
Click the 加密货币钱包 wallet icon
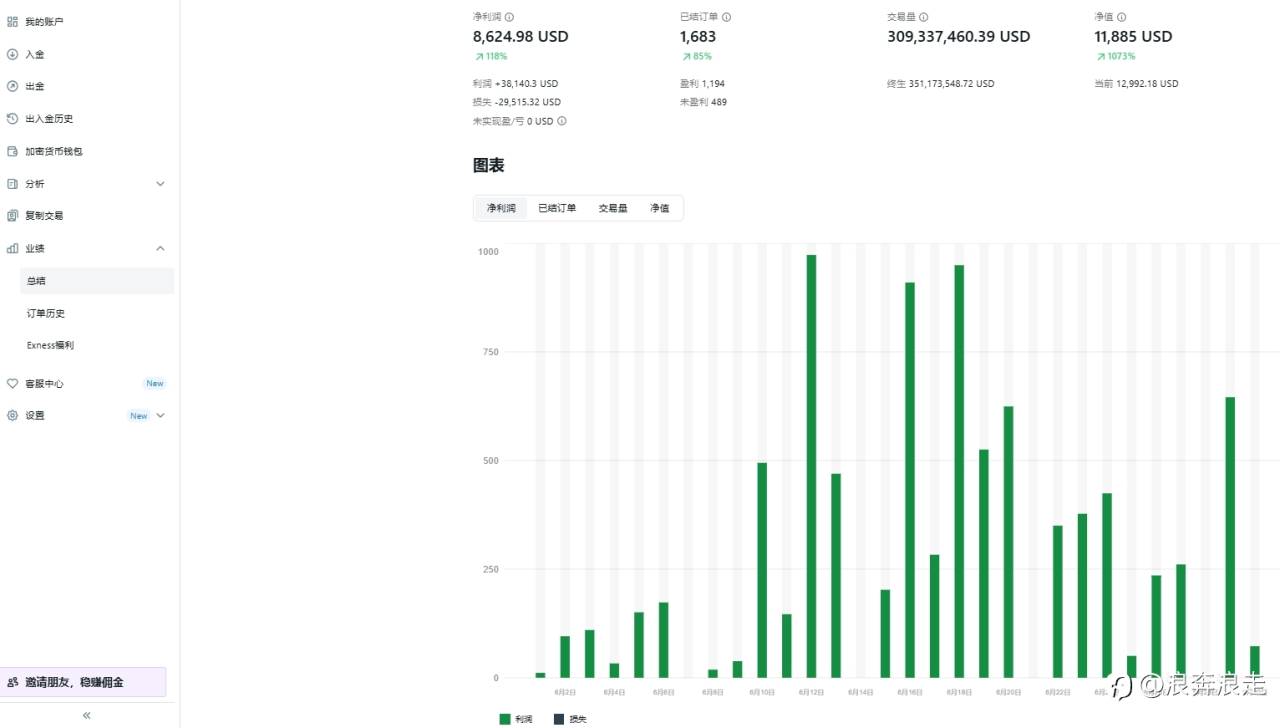pos(12,151)
